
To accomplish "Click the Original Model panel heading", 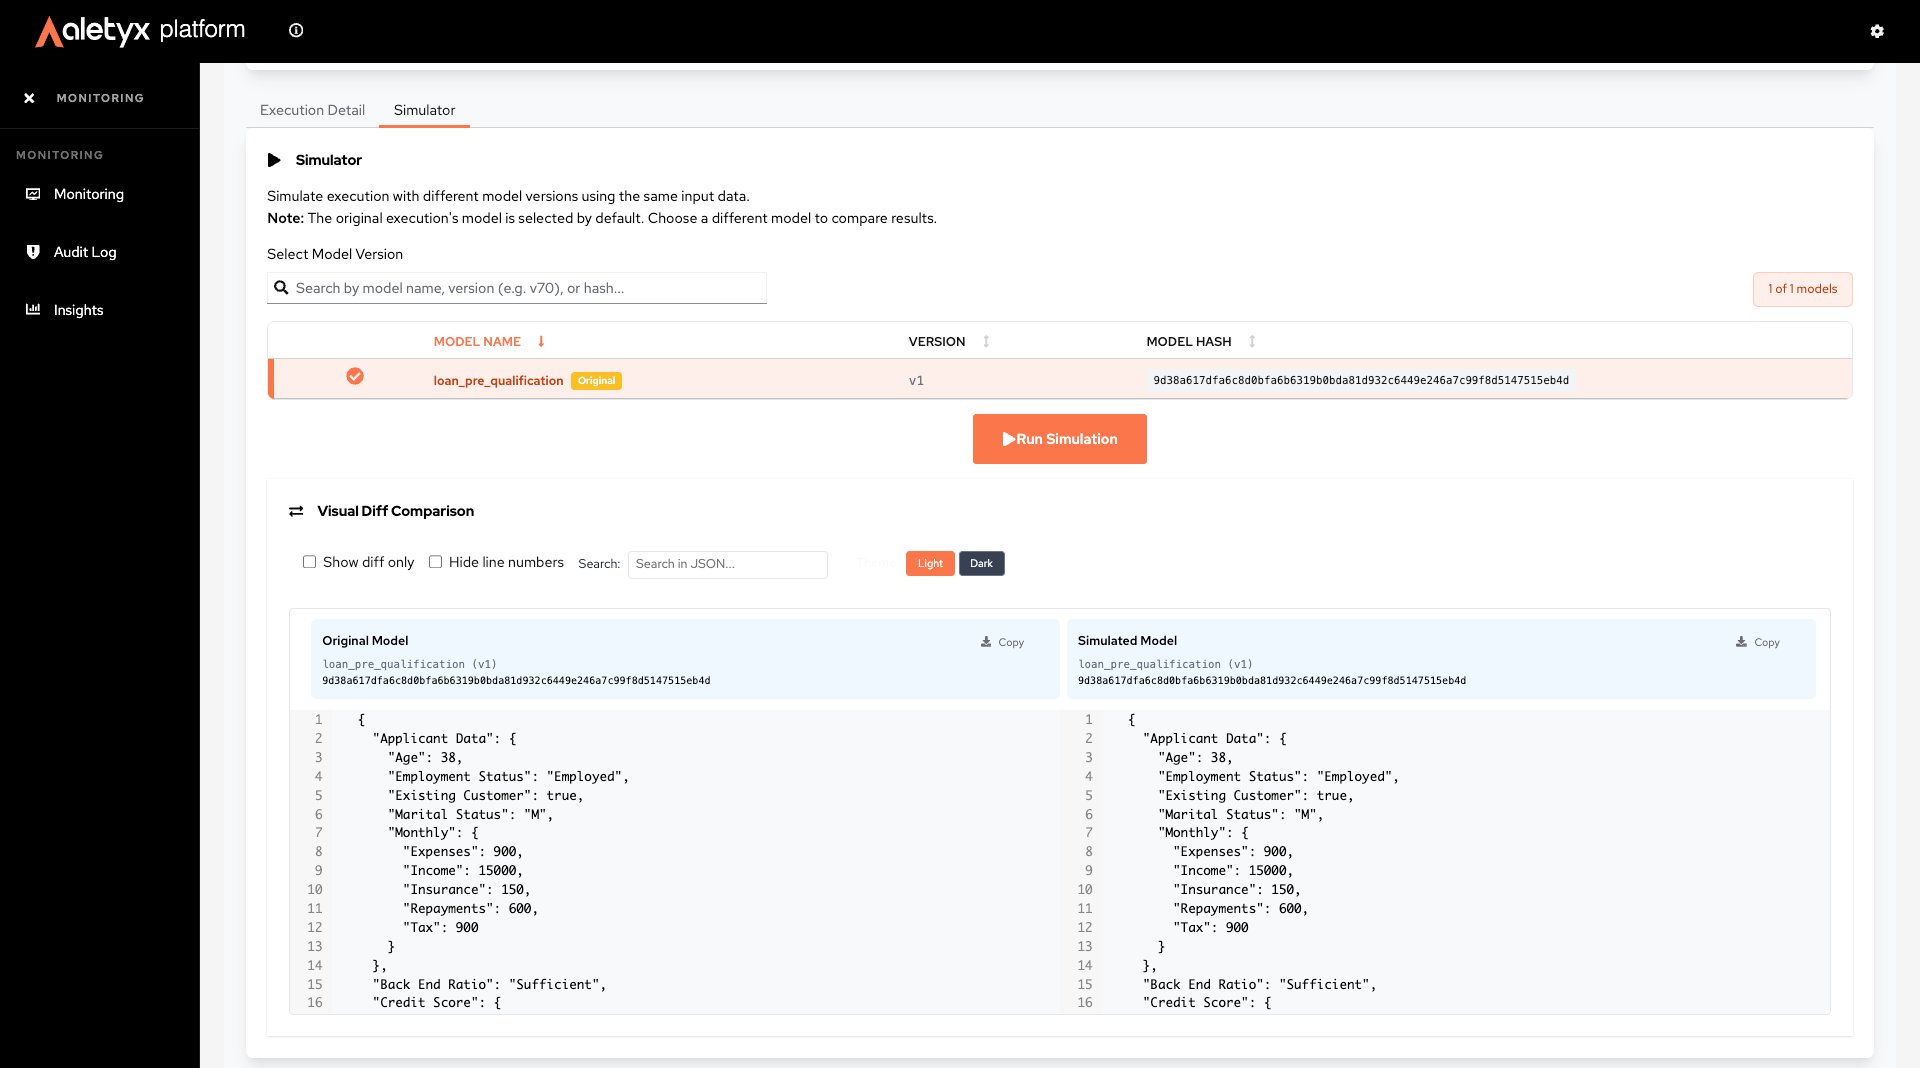I will tap(365, 641).
